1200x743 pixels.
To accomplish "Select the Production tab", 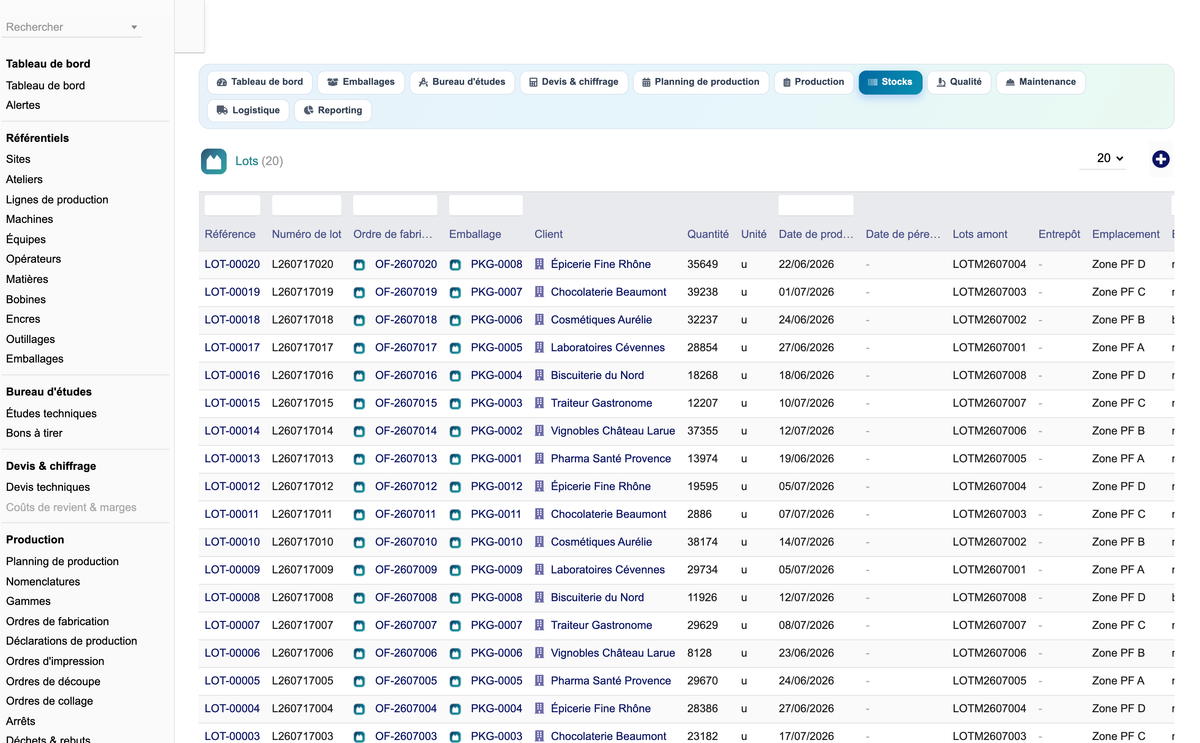I will [813, 82].
